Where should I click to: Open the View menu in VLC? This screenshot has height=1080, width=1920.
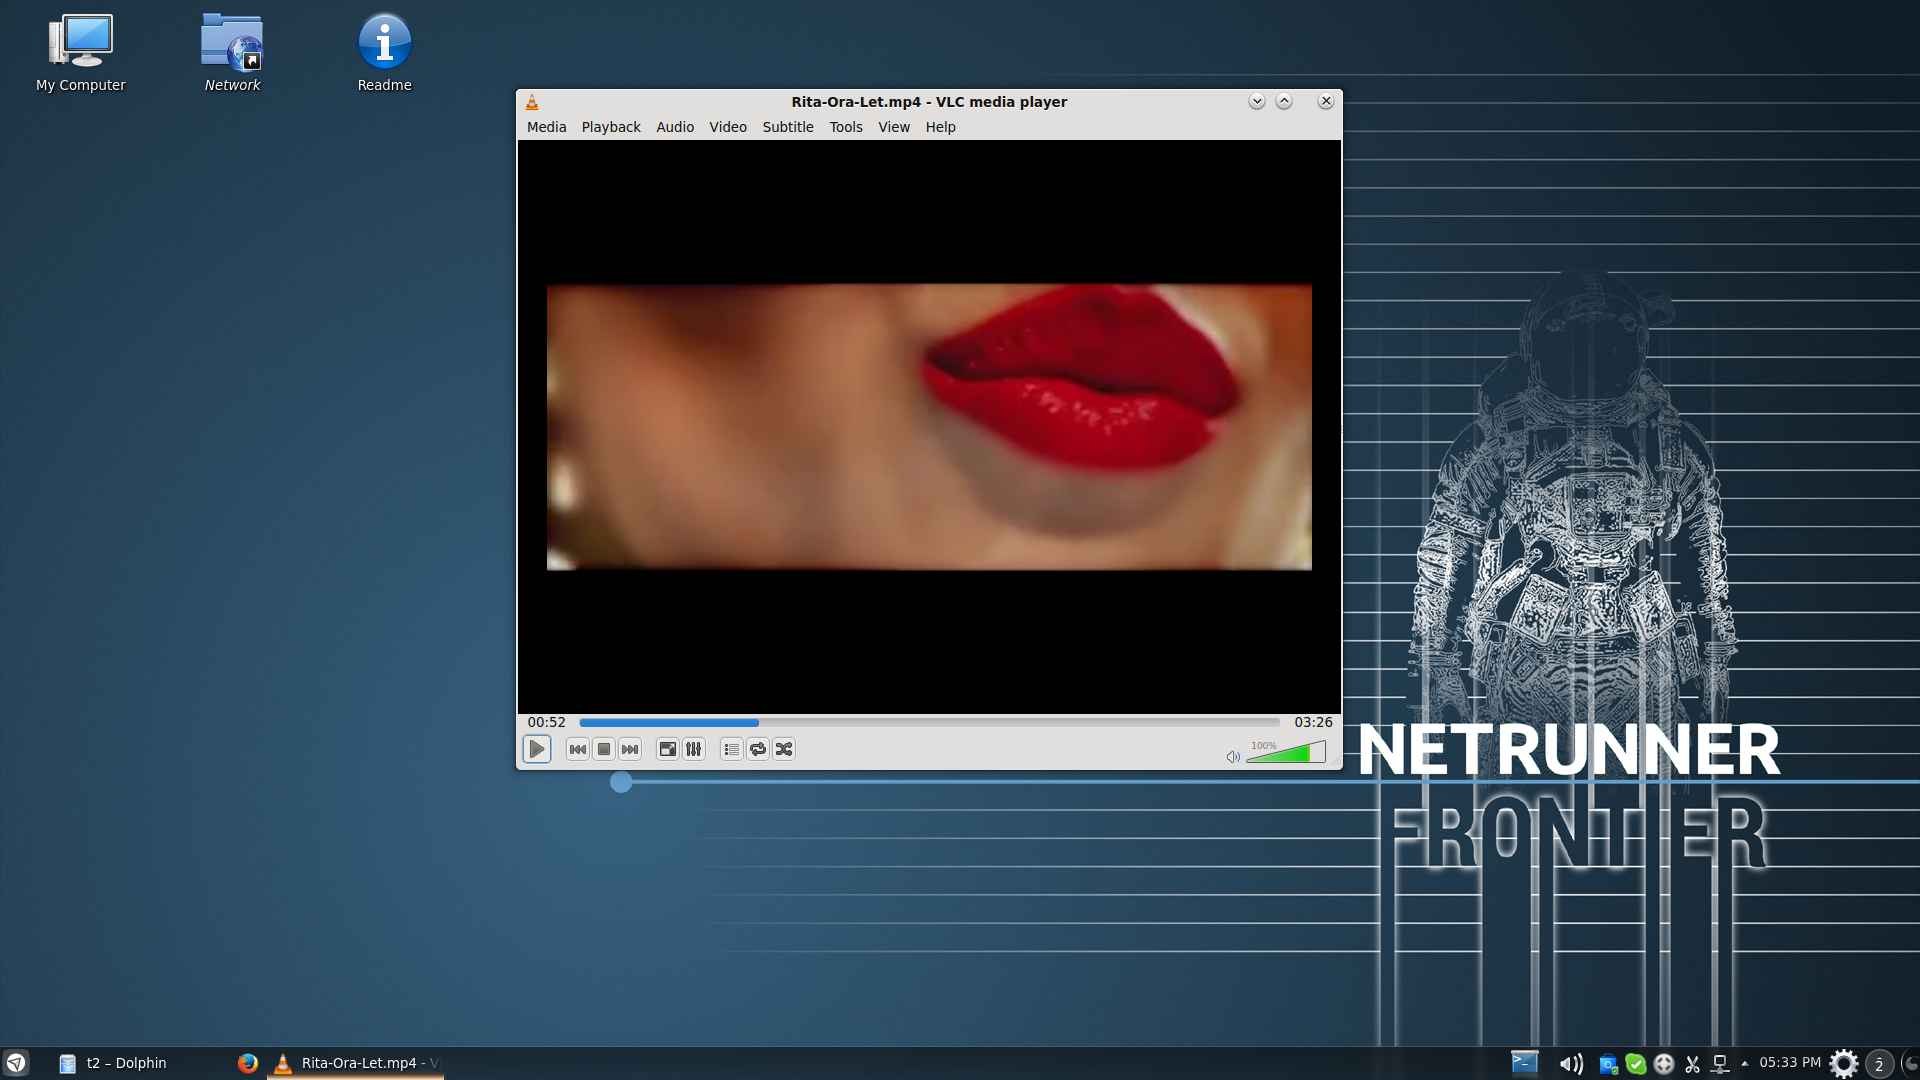click(x=894, y=127)
